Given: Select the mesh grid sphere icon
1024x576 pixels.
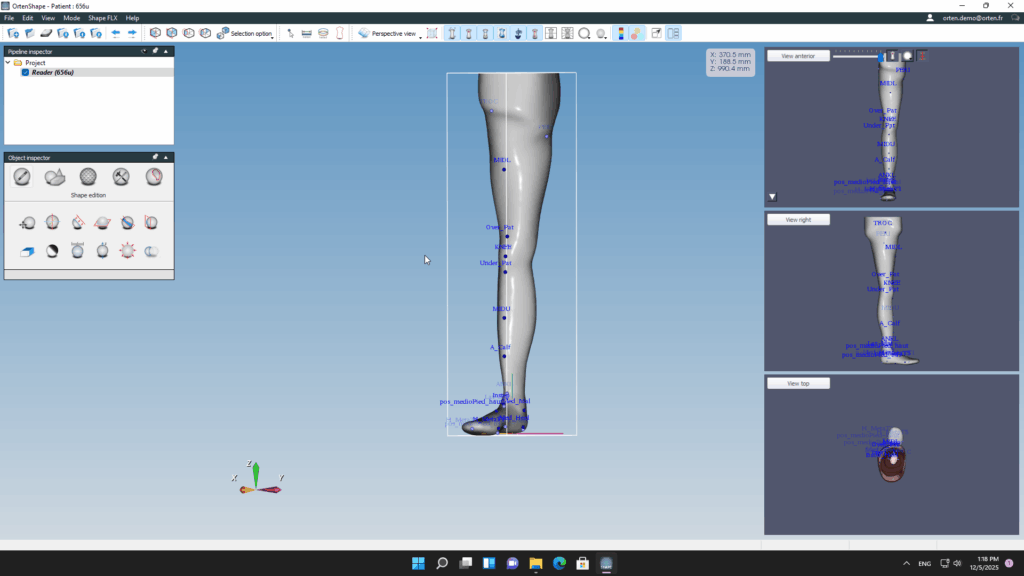Looking at the screenshot, I should pyautogui.click(x=88, y=177).
